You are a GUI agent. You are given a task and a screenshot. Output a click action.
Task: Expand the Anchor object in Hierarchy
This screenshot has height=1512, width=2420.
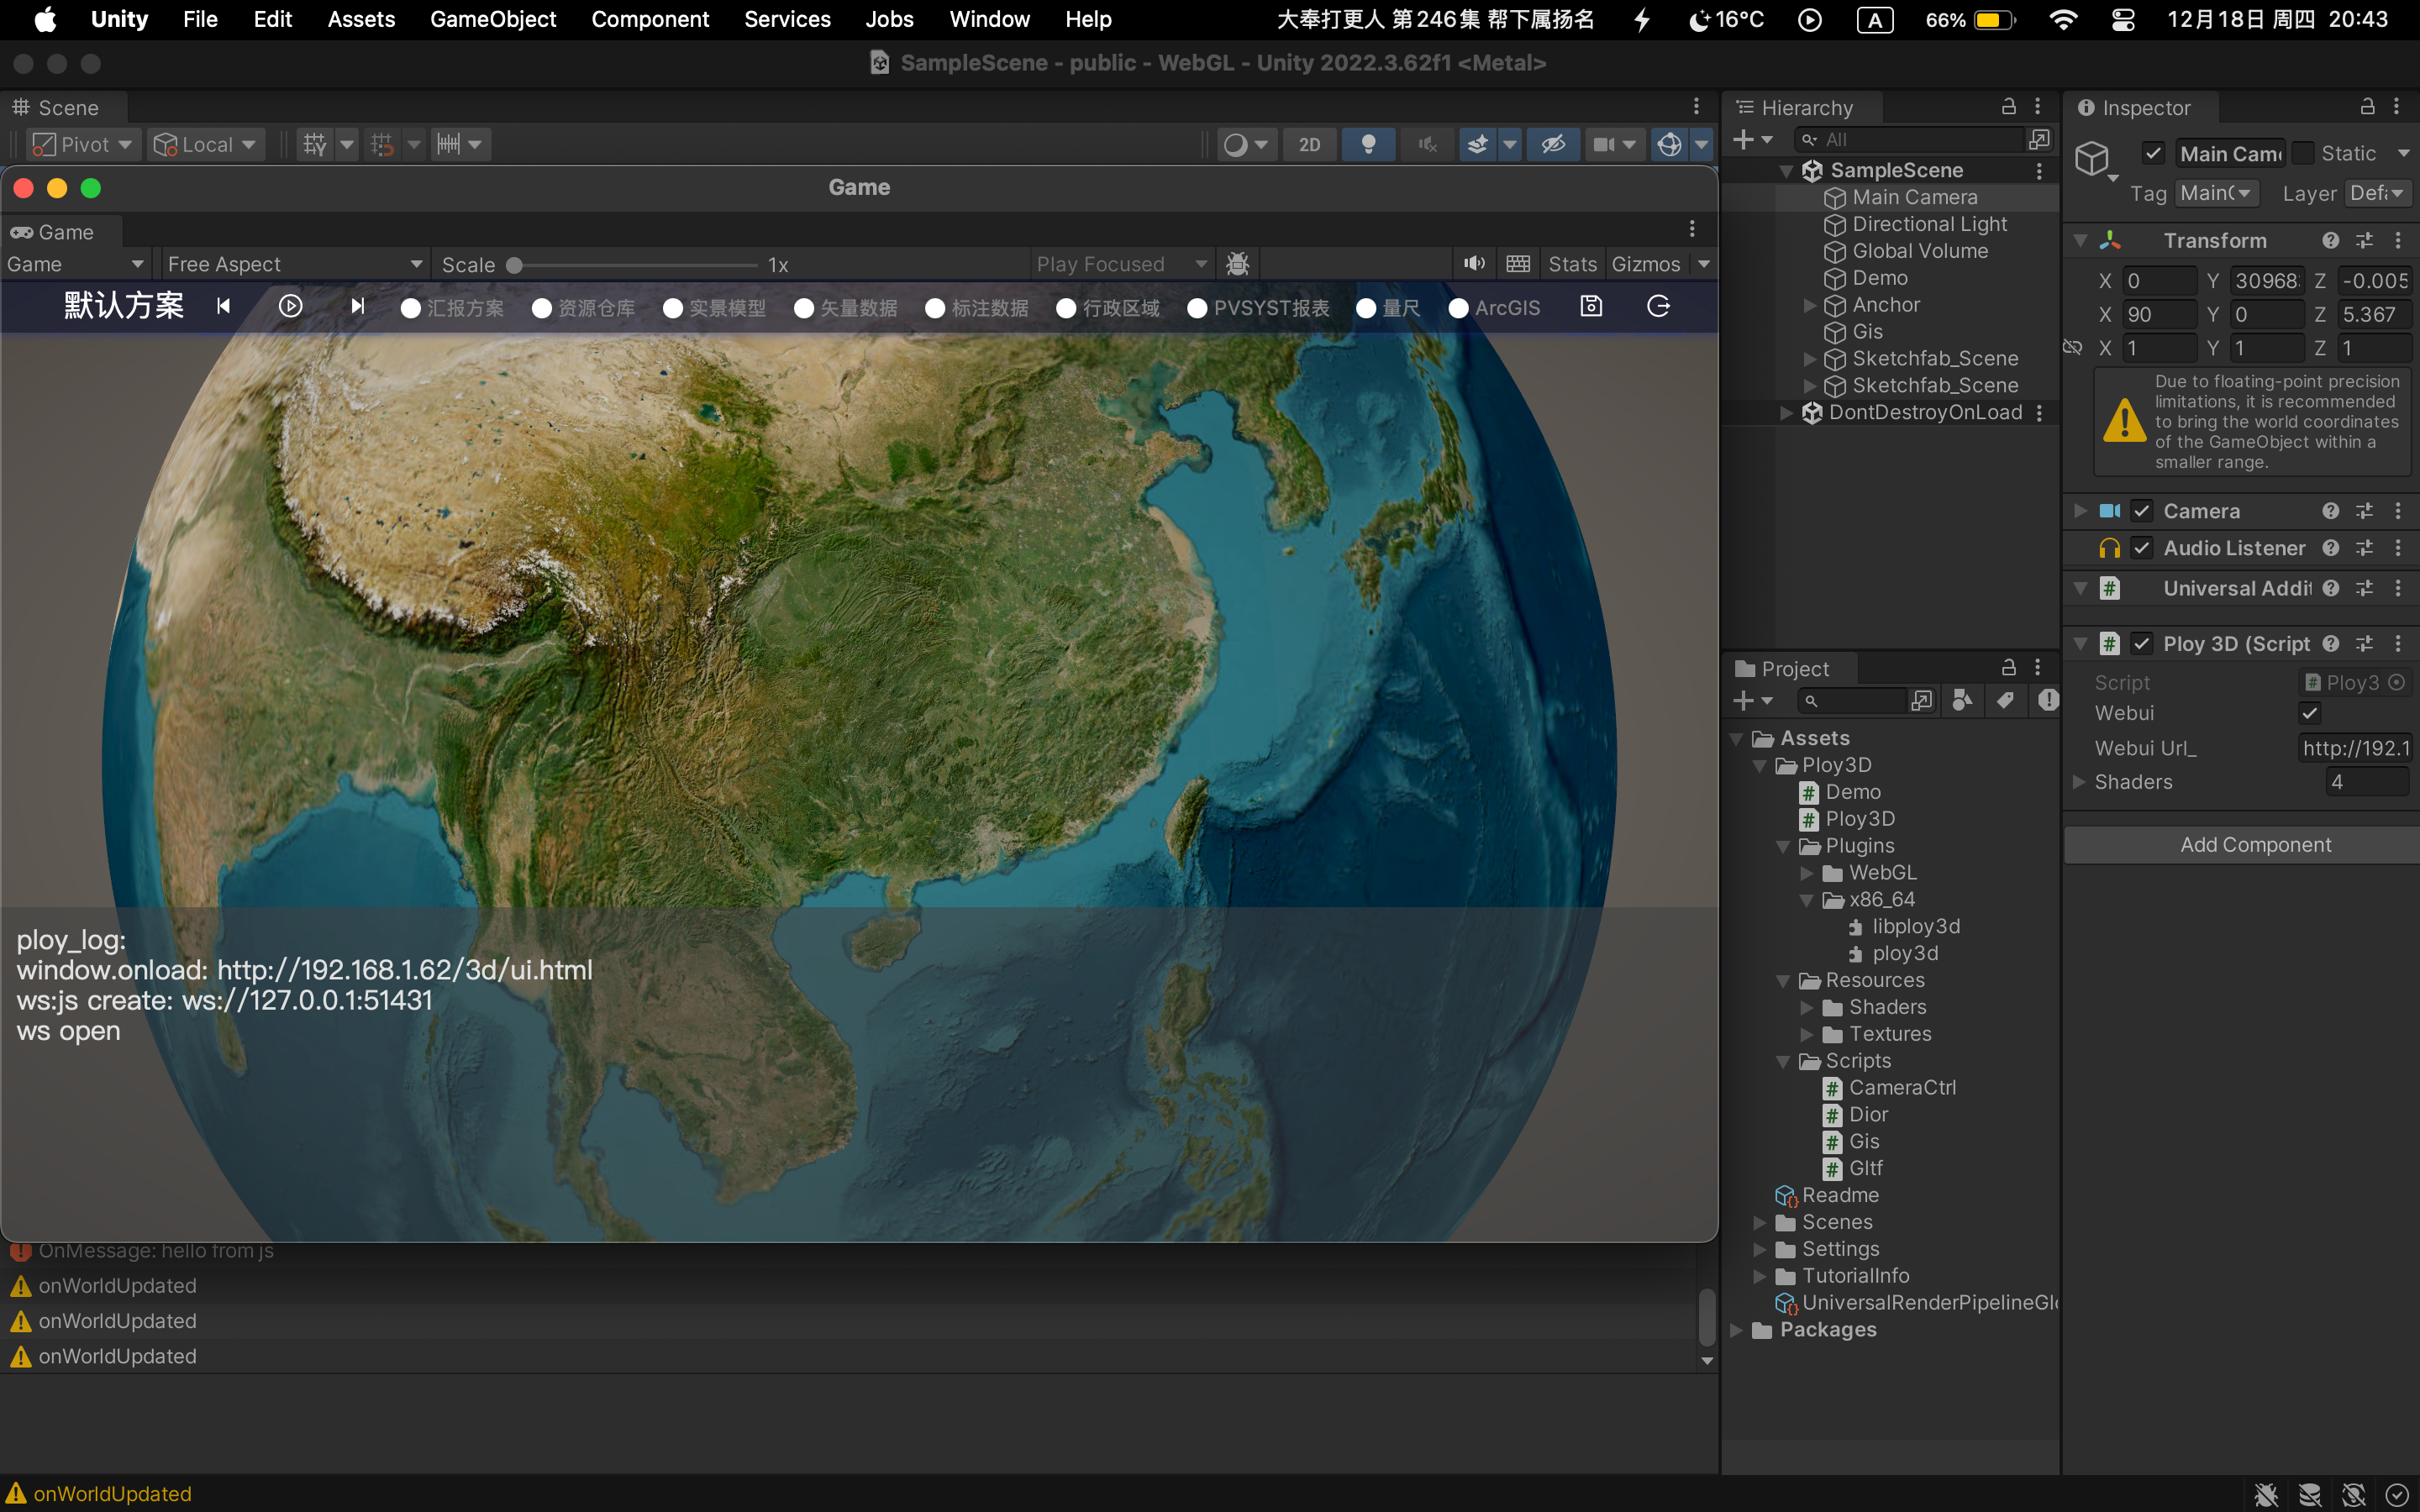[x=1809, y=305]
